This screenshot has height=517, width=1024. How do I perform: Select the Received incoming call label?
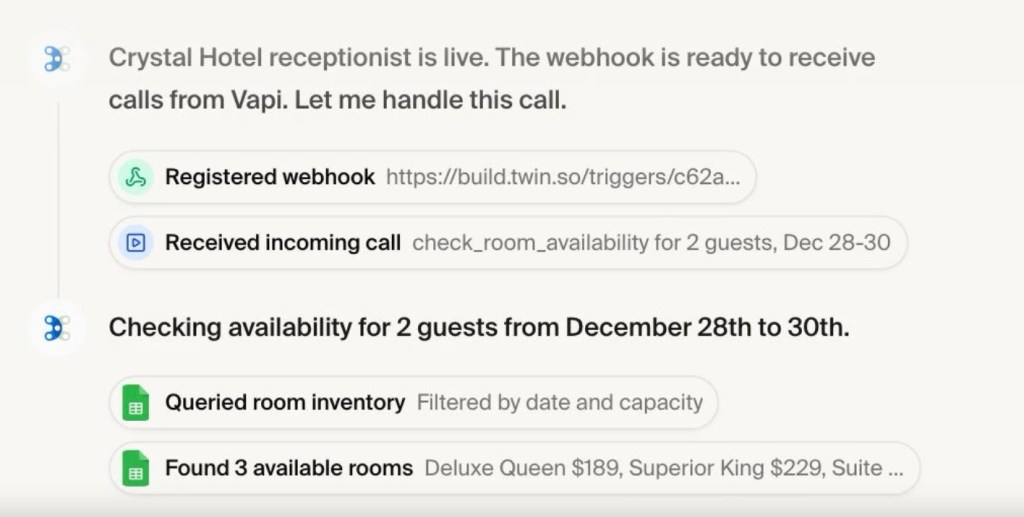click(x=283, y=242)
